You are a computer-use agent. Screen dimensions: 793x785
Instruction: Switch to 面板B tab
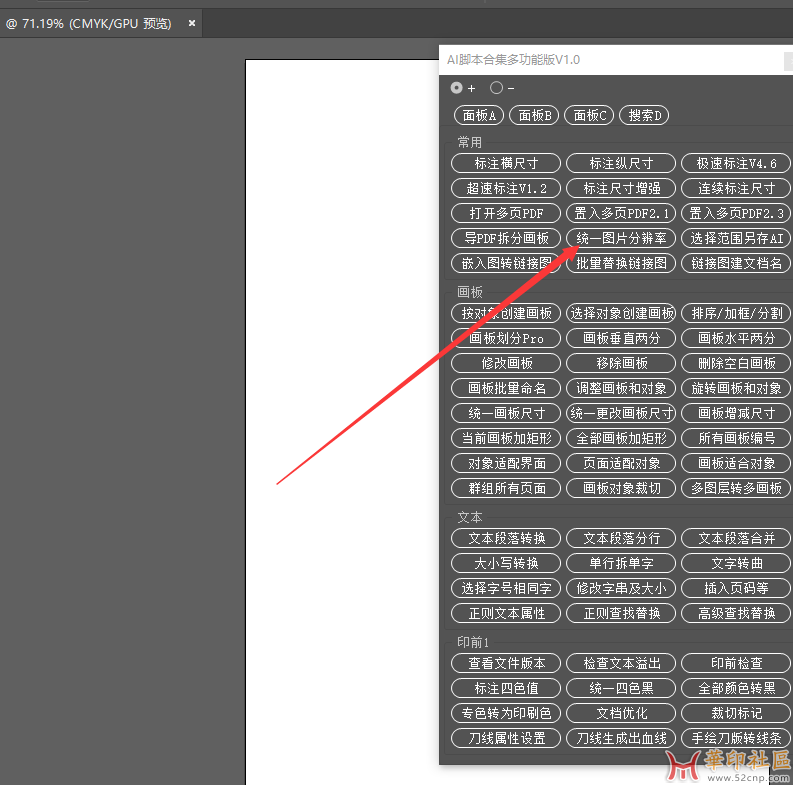[x=534, y=115]
